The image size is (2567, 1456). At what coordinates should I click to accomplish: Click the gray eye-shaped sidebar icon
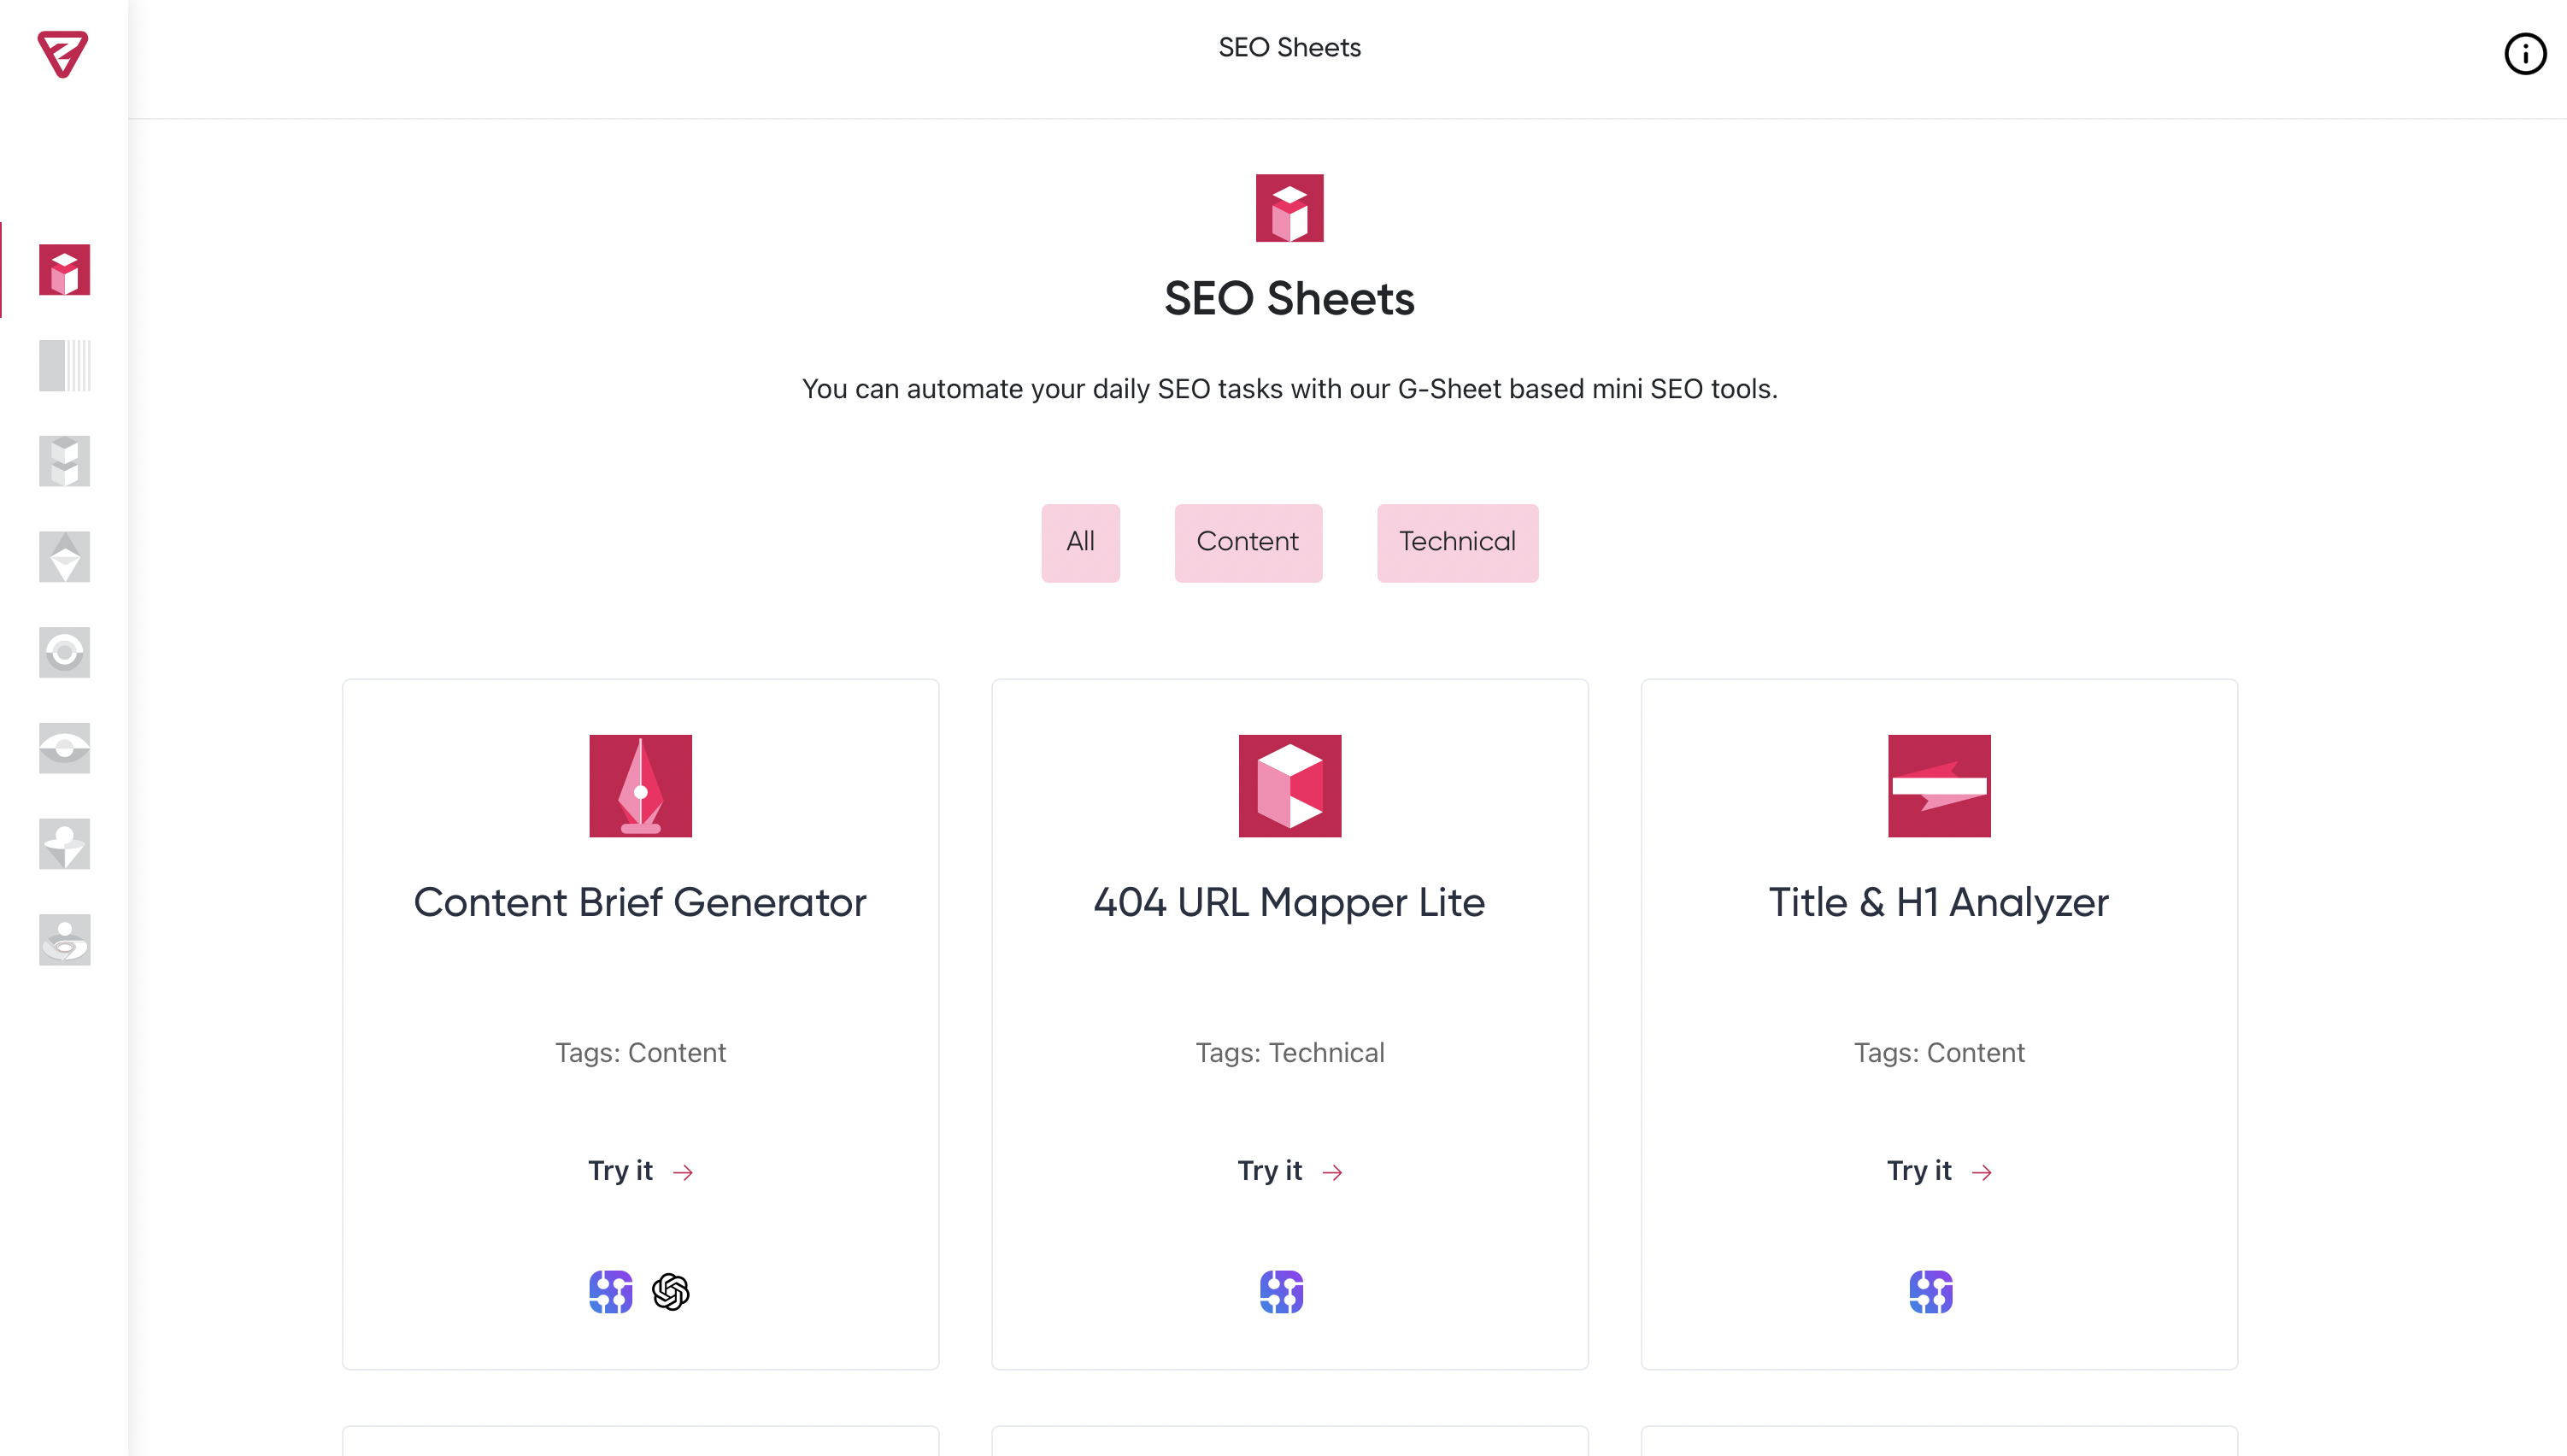(x=65, y=748)
